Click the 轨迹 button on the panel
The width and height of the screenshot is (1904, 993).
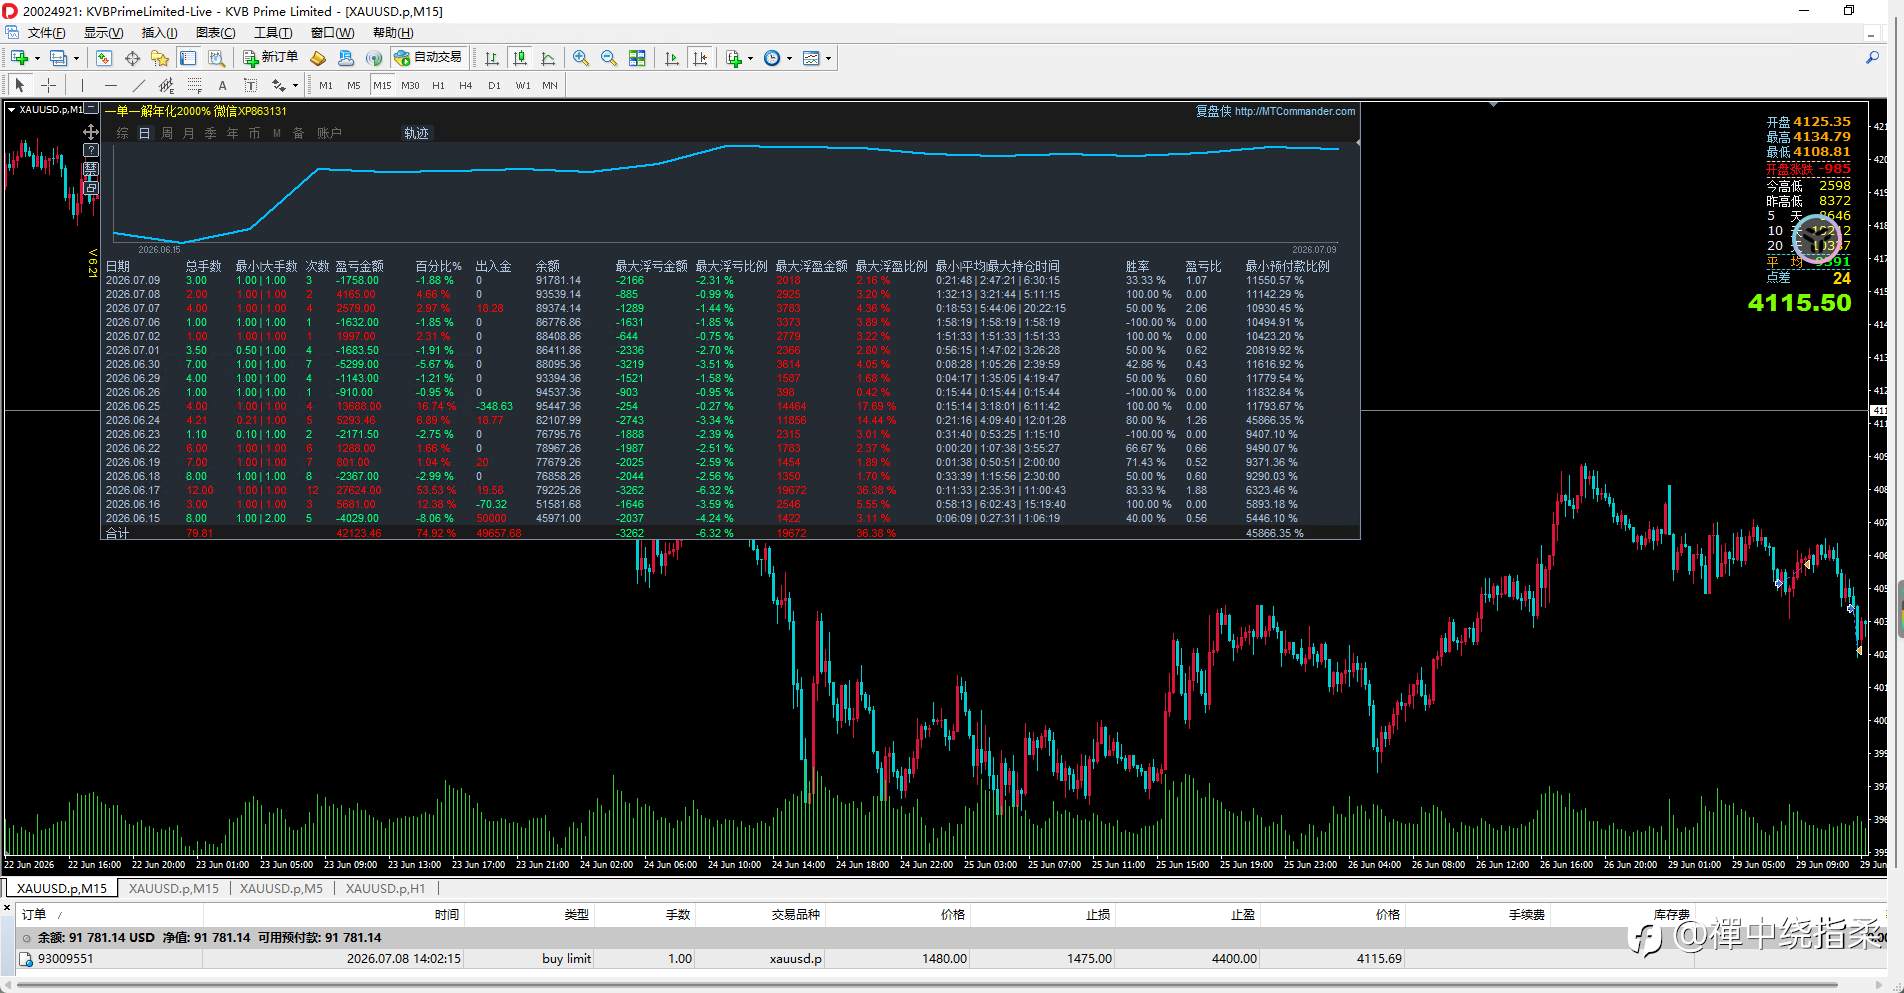click(x=416, y=133)
